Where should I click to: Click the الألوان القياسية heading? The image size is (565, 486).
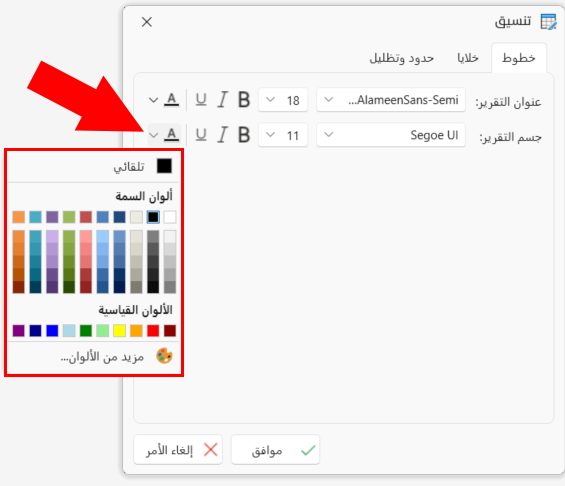click(135, 310)
